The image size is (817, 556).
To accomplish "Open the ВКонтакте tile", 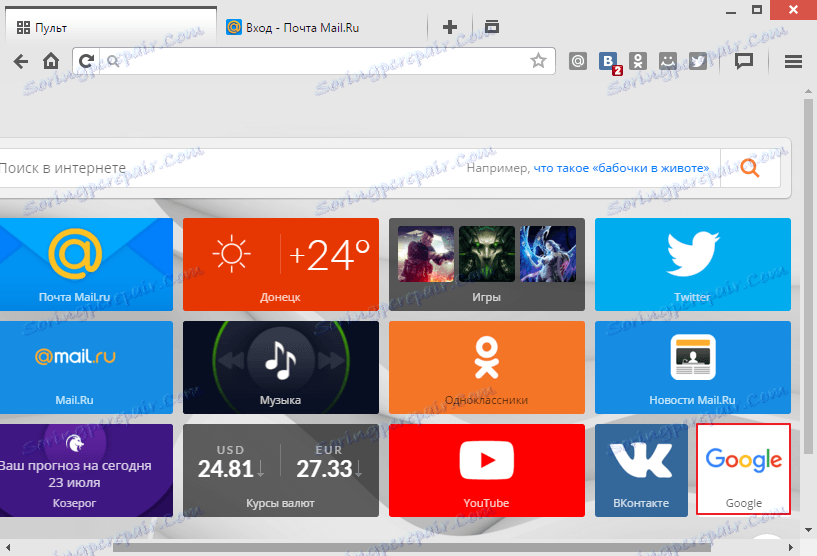I will (x=641, y=470).
